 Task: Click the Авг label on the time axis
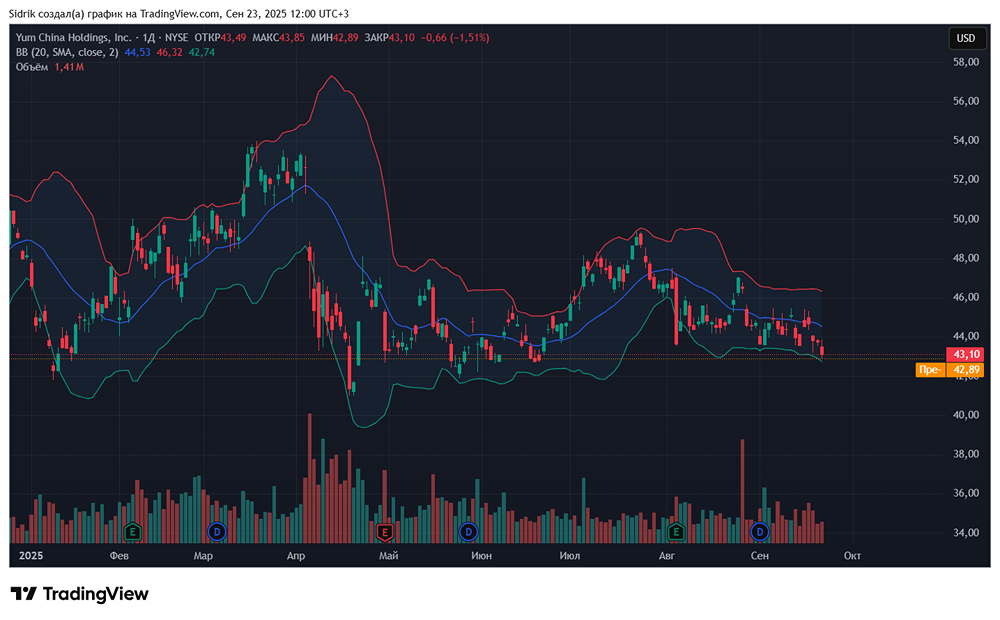(x=666, y=556)
